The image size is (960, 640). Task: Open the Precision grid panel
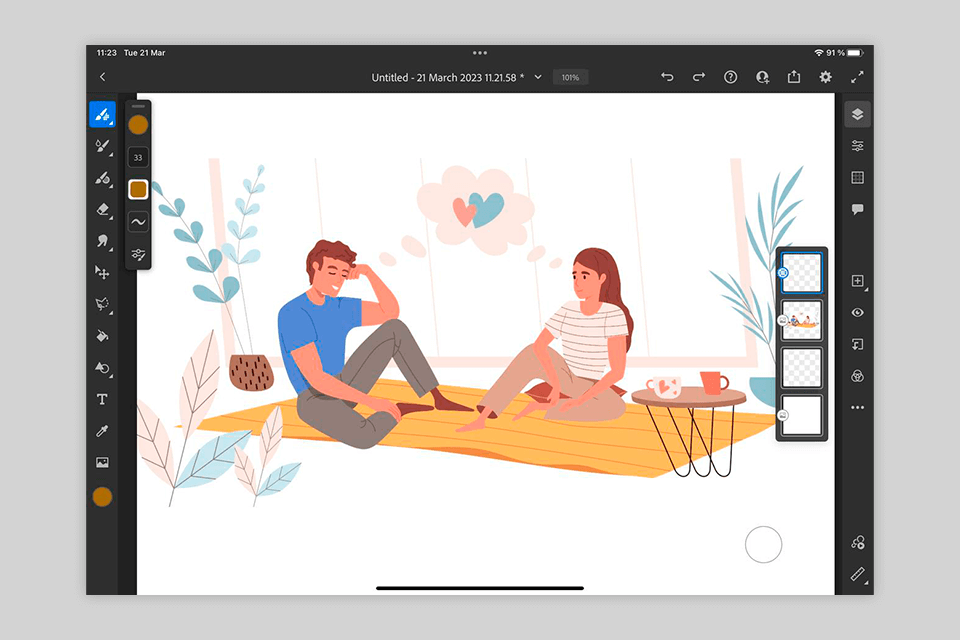click(858, 178)
